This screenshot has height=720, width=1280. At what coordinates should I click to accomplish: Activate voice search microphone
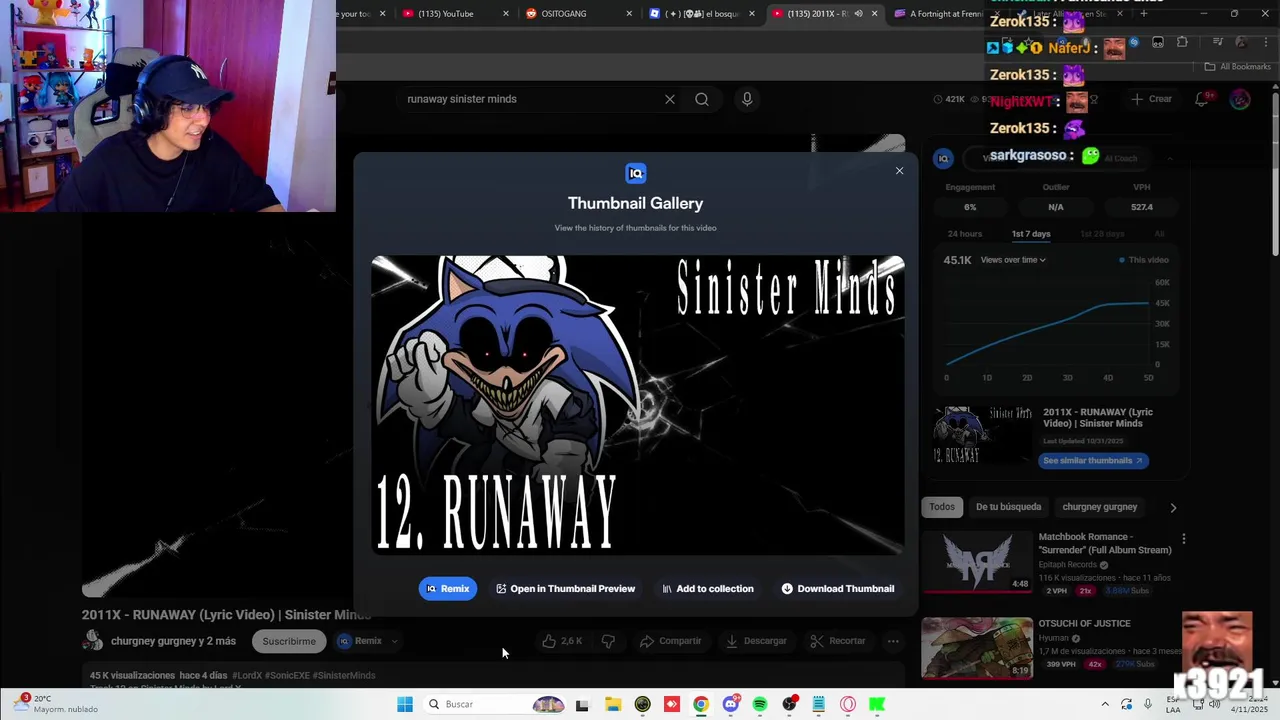pos(747,99)
